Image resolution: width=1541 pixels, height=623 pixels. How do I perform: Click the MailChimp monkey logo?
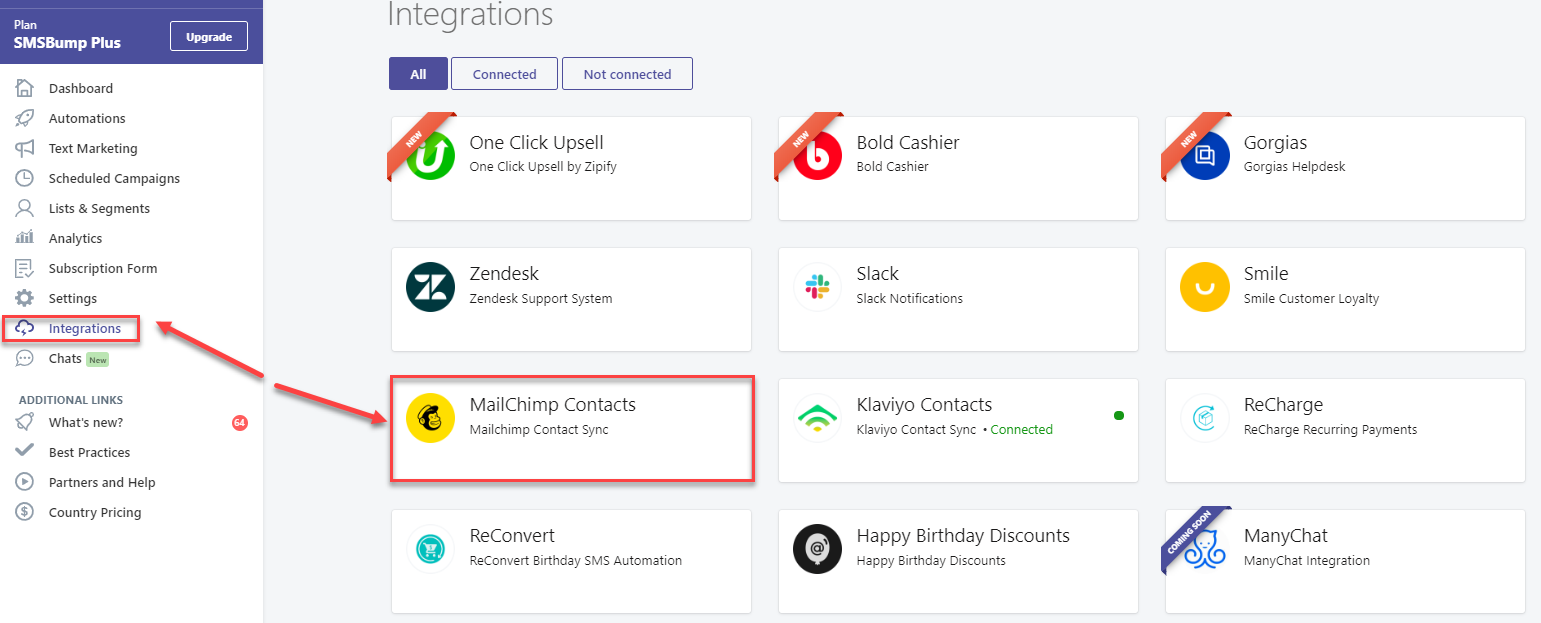pyautogui.click(x=431, y=418)
